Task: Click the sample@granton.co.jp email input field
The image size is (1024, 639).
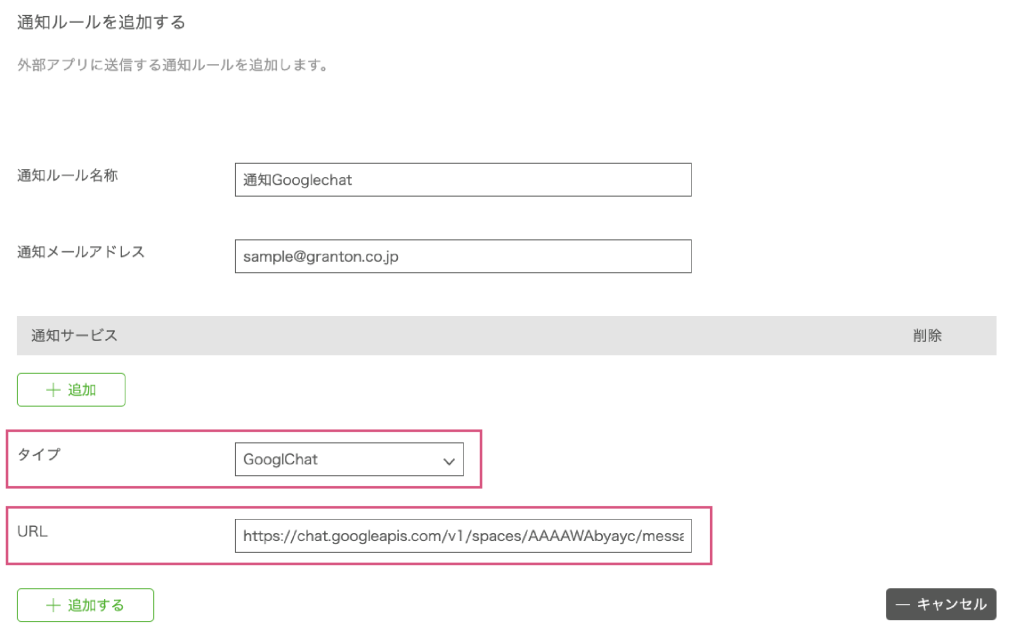Action: click(462, 256)
